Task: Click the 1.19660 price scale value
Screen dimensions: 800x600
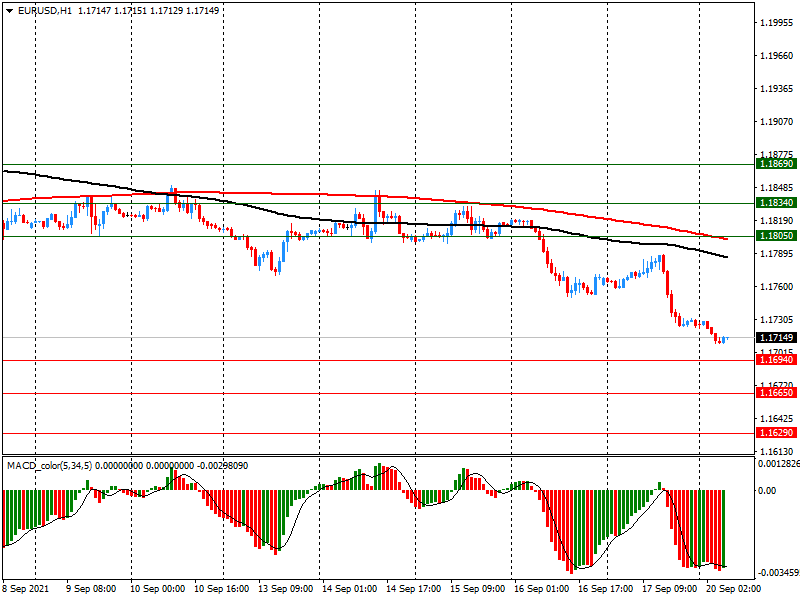Action: [x=777, y=56]
